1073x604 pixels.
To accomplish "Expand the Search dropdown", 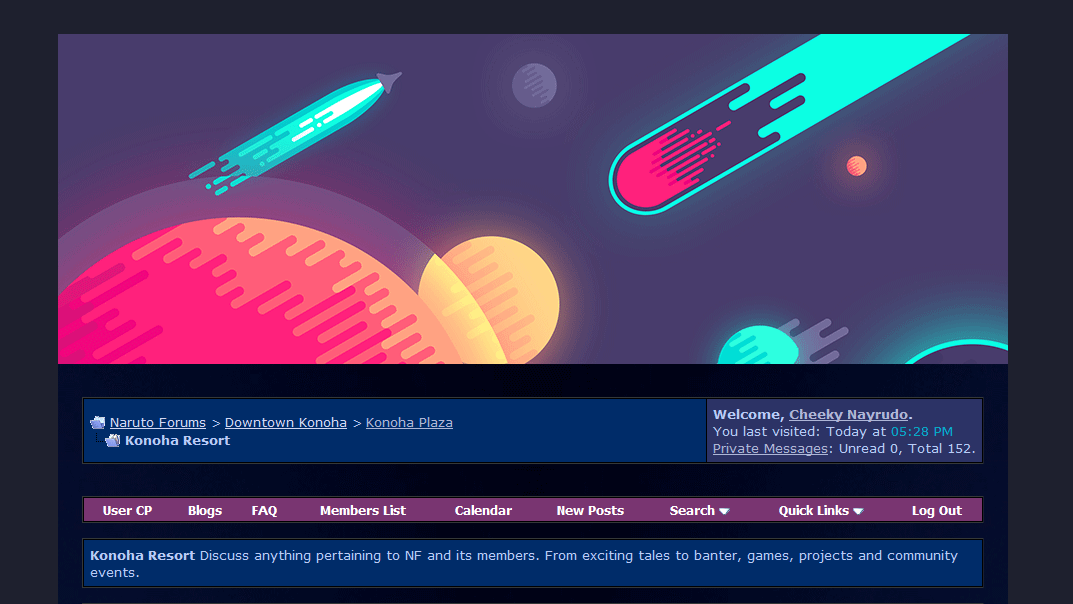I will [699, 510].
